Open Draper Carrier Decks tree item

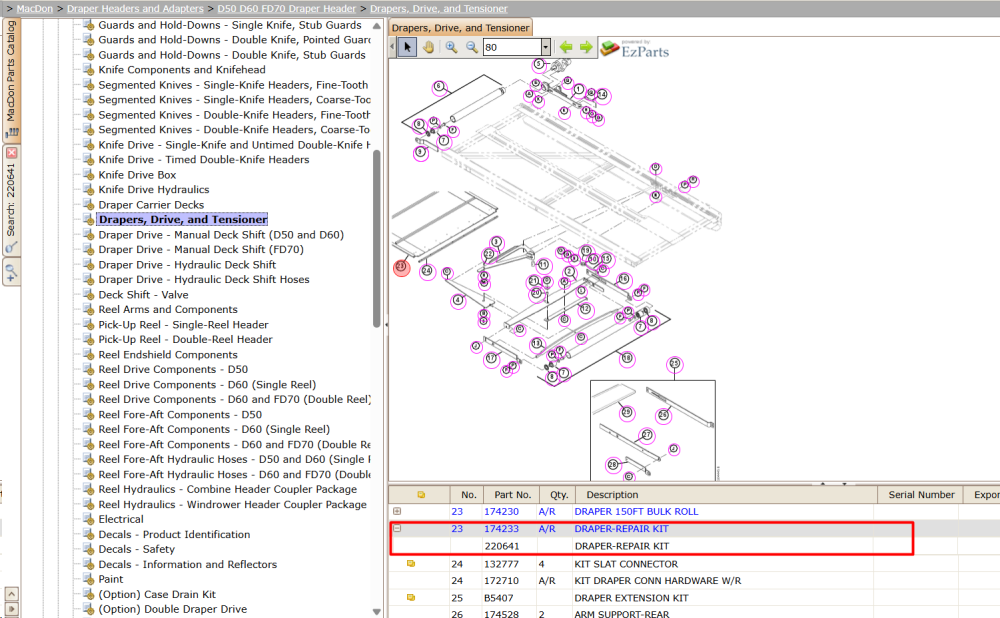click(x=151, y=205)
